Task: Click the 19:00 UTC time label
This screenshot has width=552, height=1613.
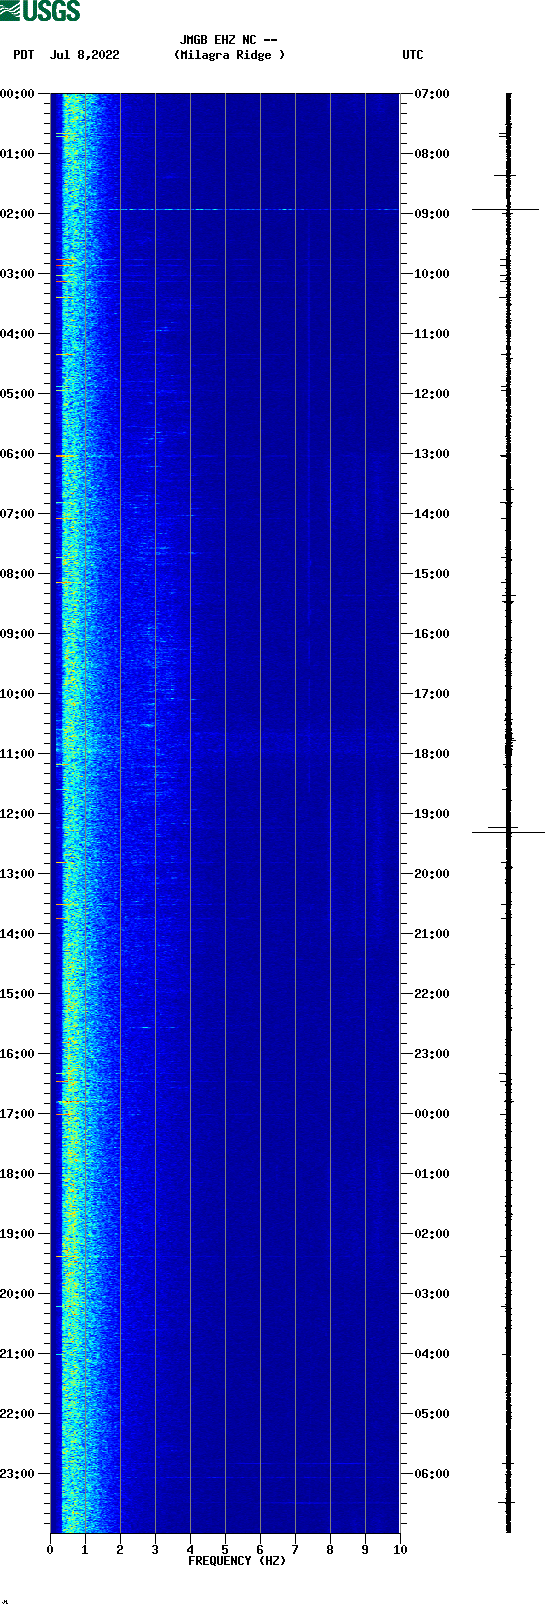Action: click(432, 814)
